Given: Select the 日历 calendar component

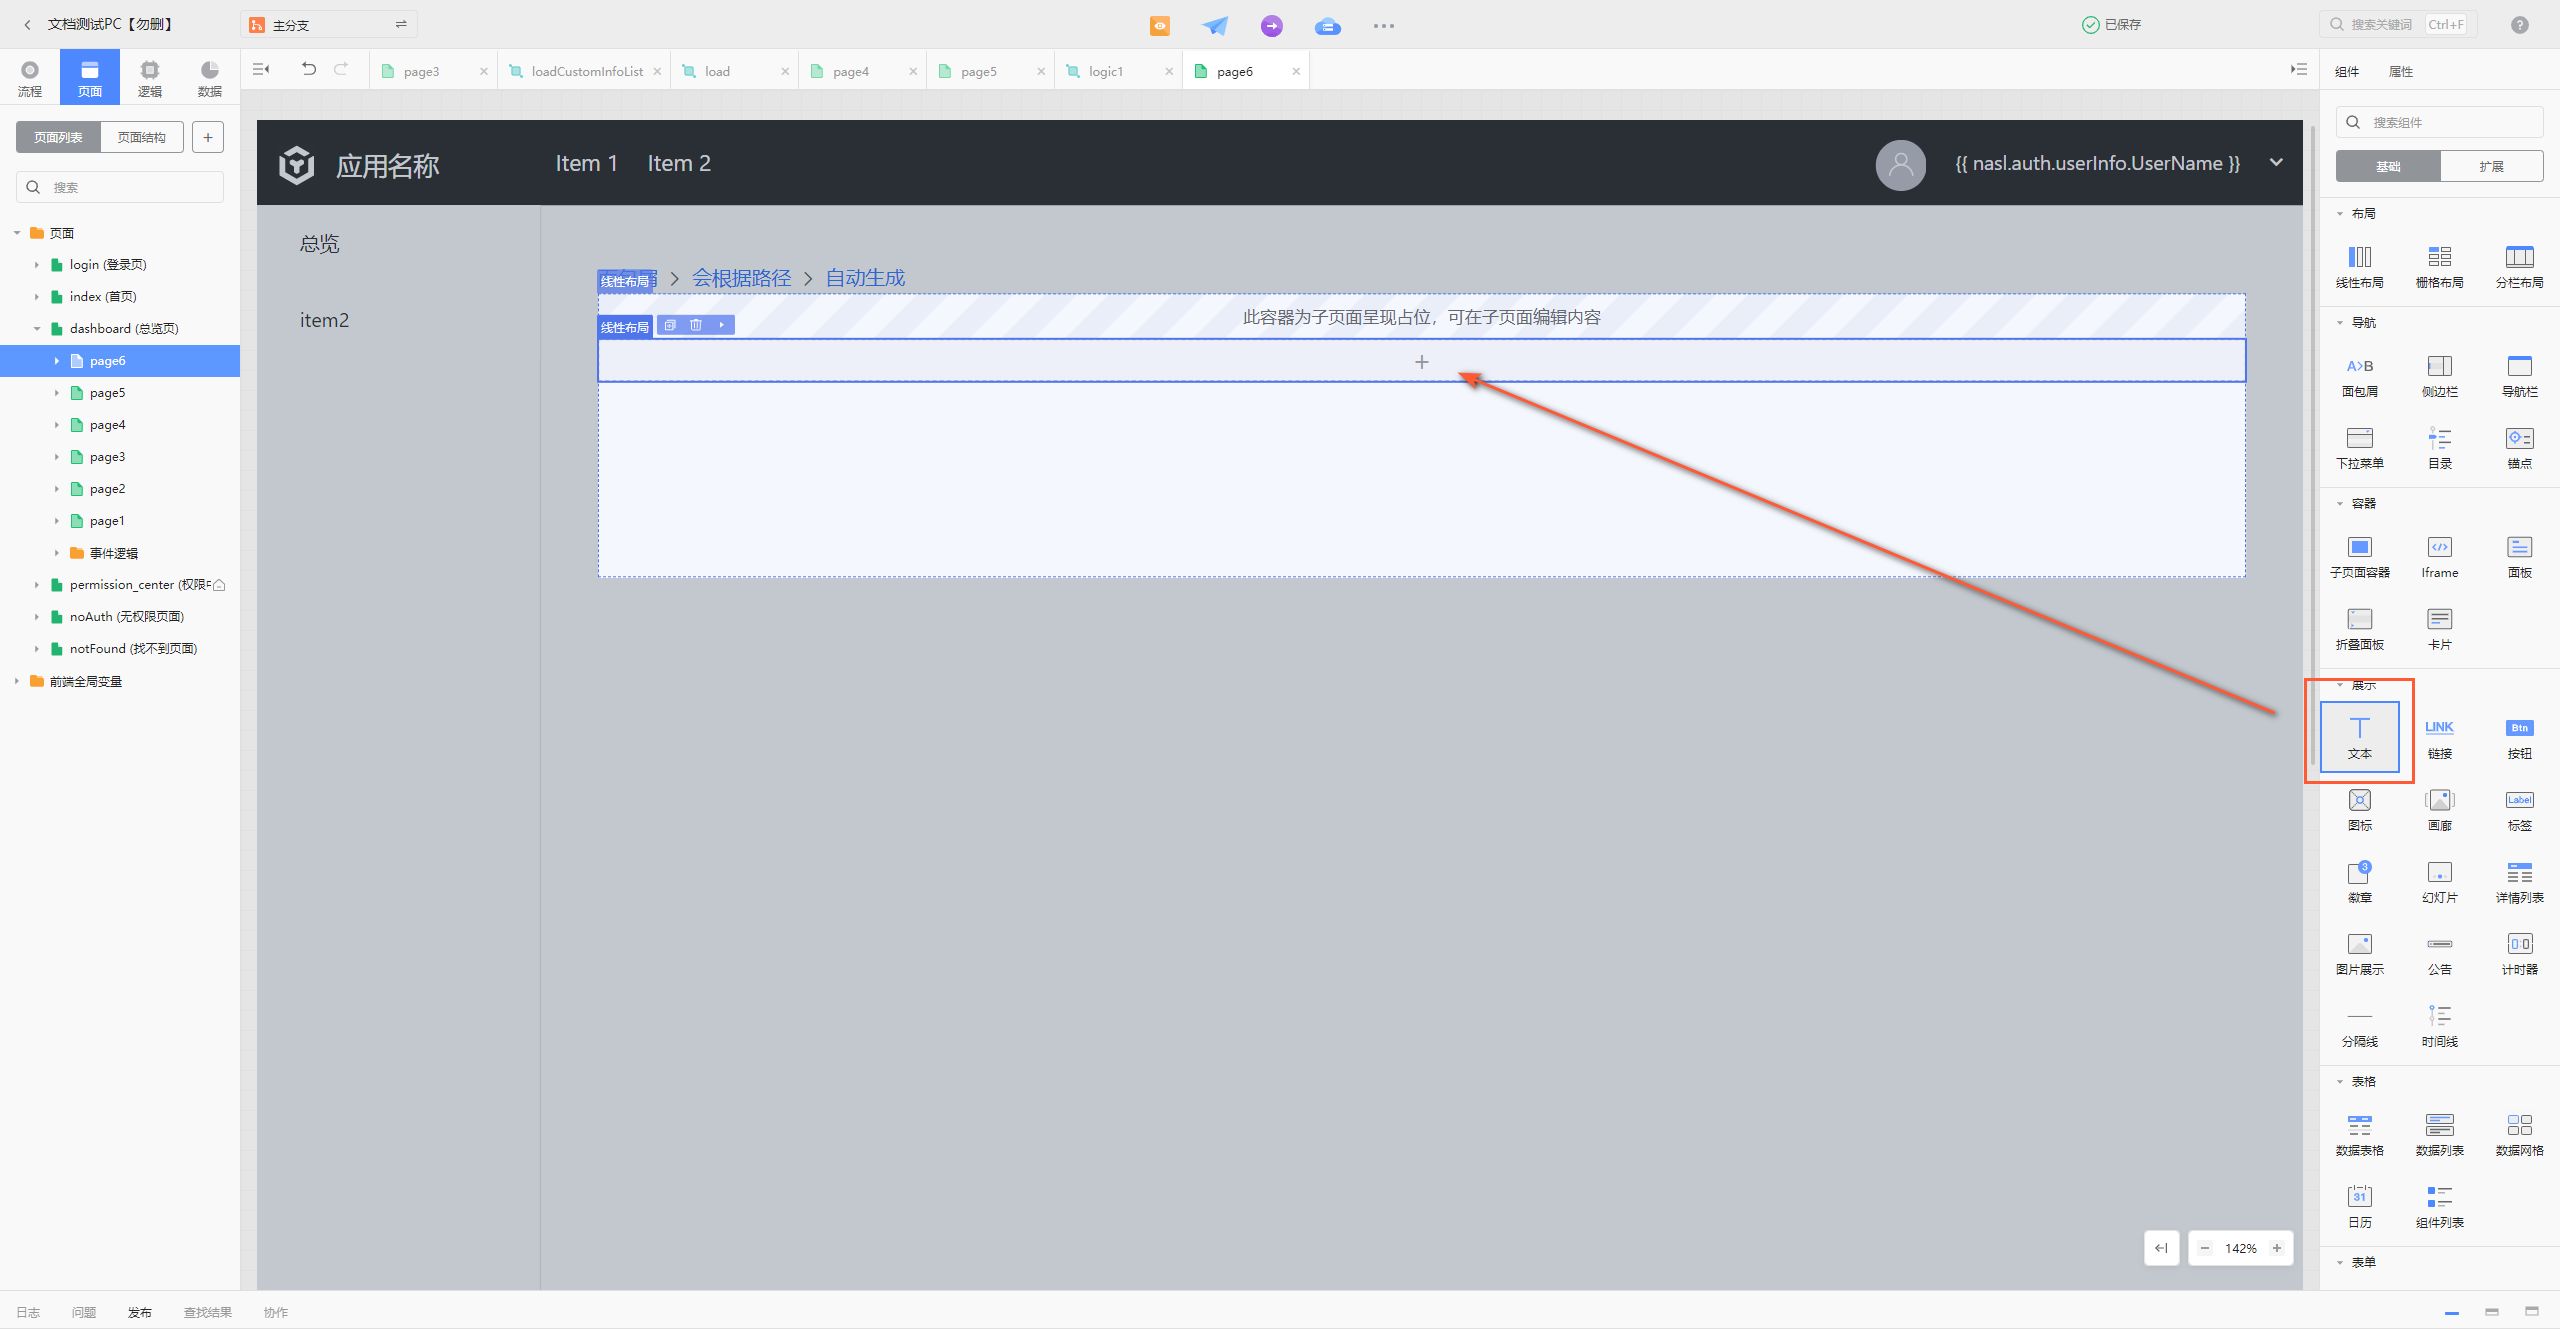Looking at the screenshot, I should point(2359,1206).
